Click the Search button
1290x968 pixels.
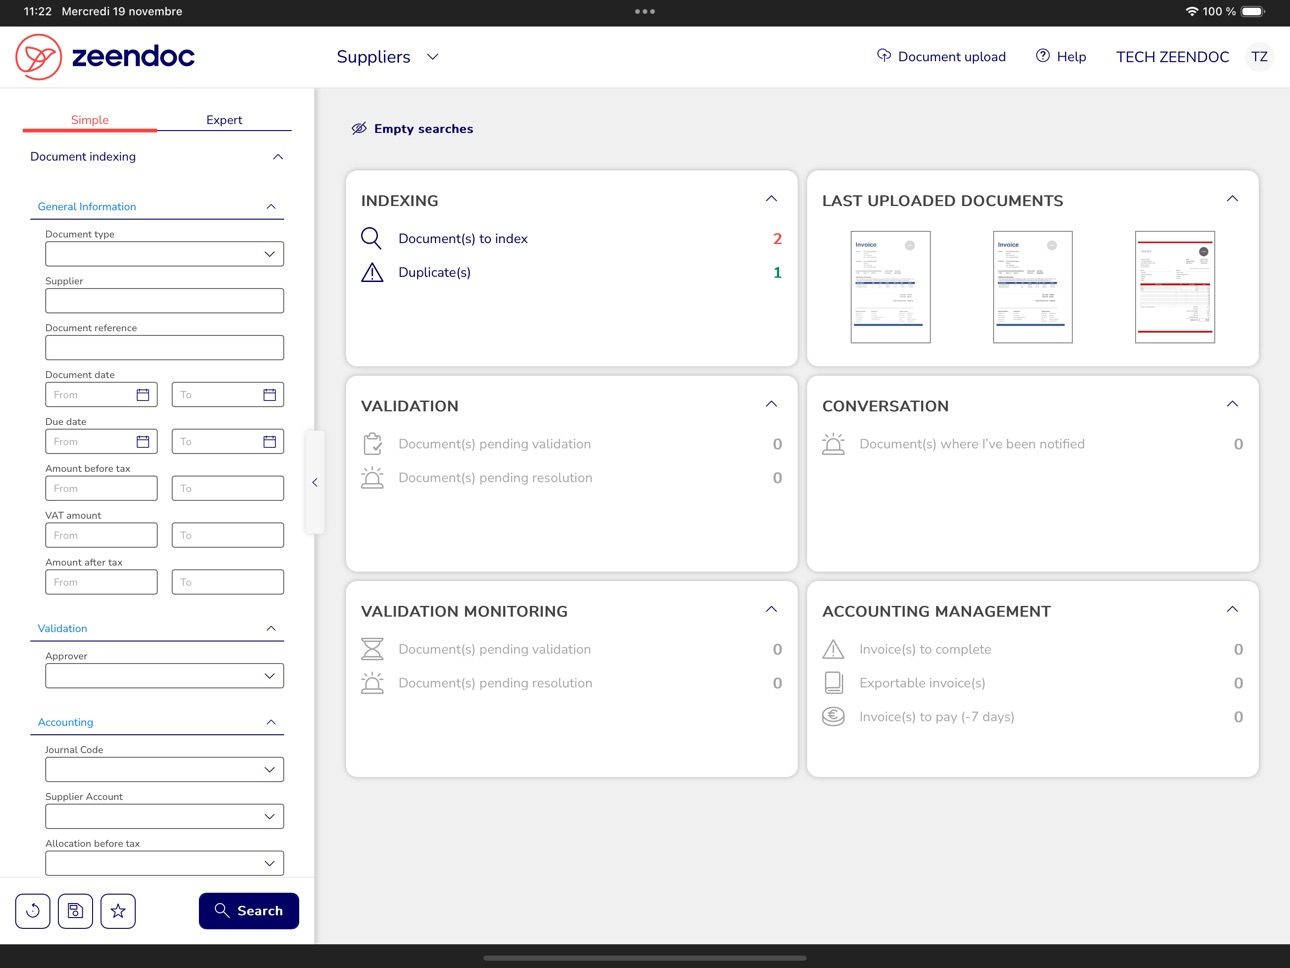click(249, 911)
